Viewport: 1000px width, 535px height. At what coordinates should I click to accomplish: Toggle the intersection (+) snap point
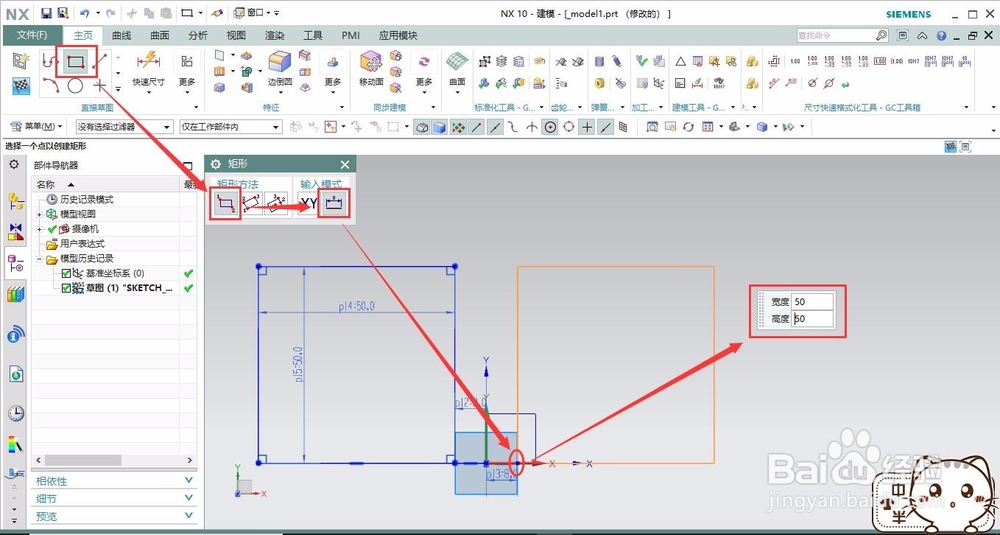point(587,127)
